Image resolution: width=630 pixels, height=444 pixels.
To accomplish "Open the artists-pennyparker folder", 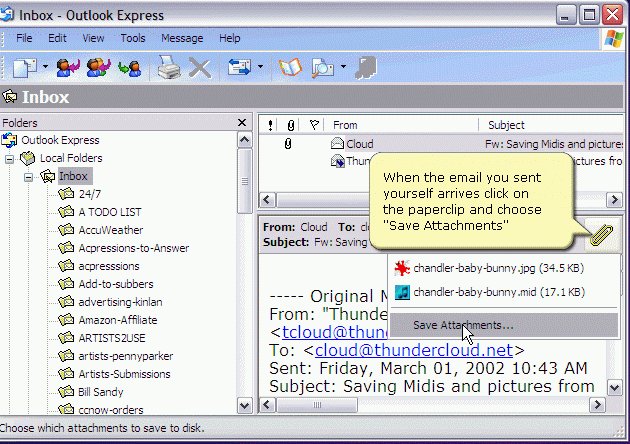I will pyautogui.click(x=125, y=356).
